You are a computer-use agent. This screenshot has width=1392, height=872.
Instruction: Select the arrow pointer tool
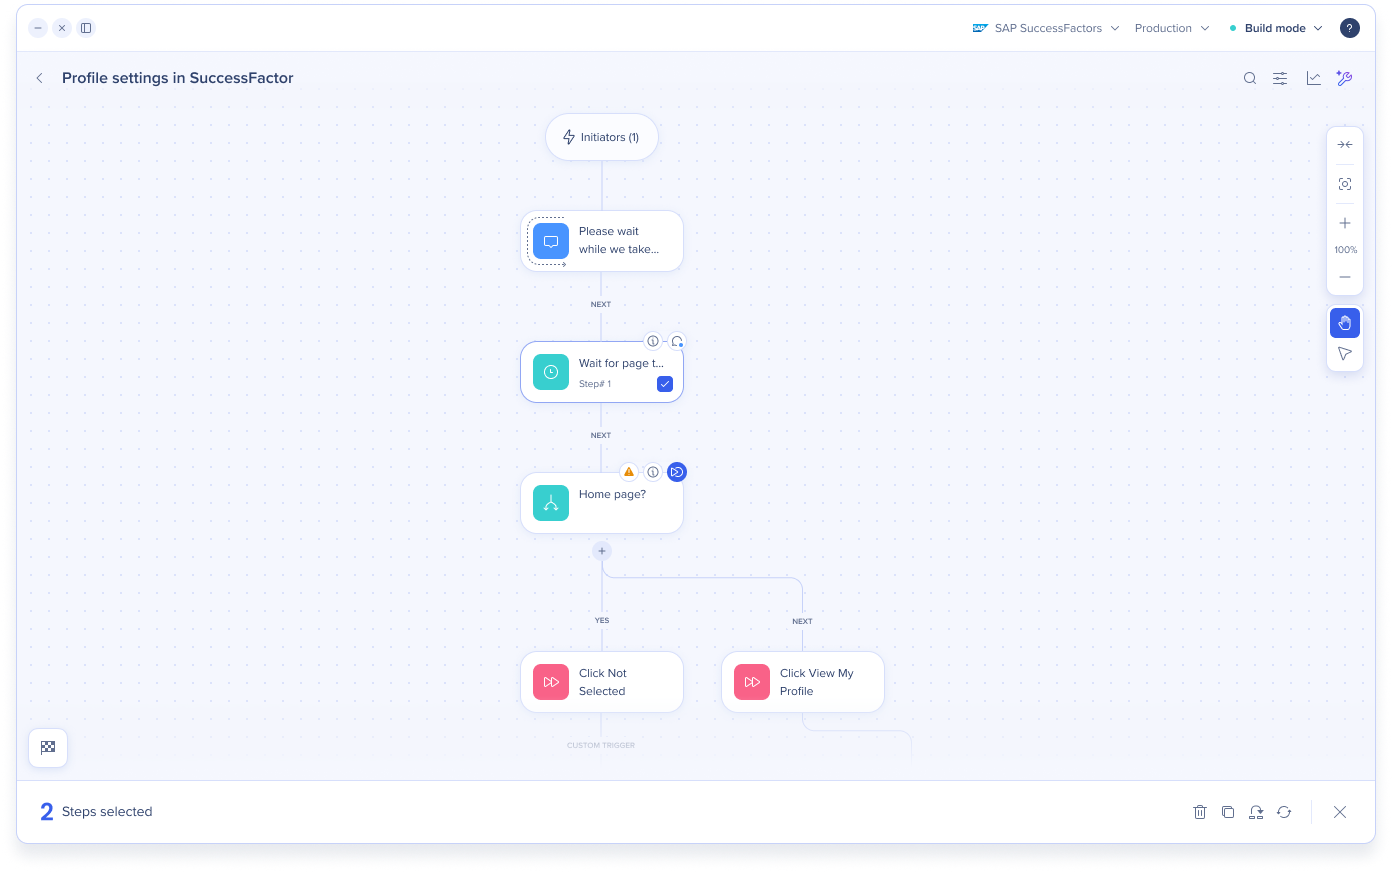[1345, 354]
